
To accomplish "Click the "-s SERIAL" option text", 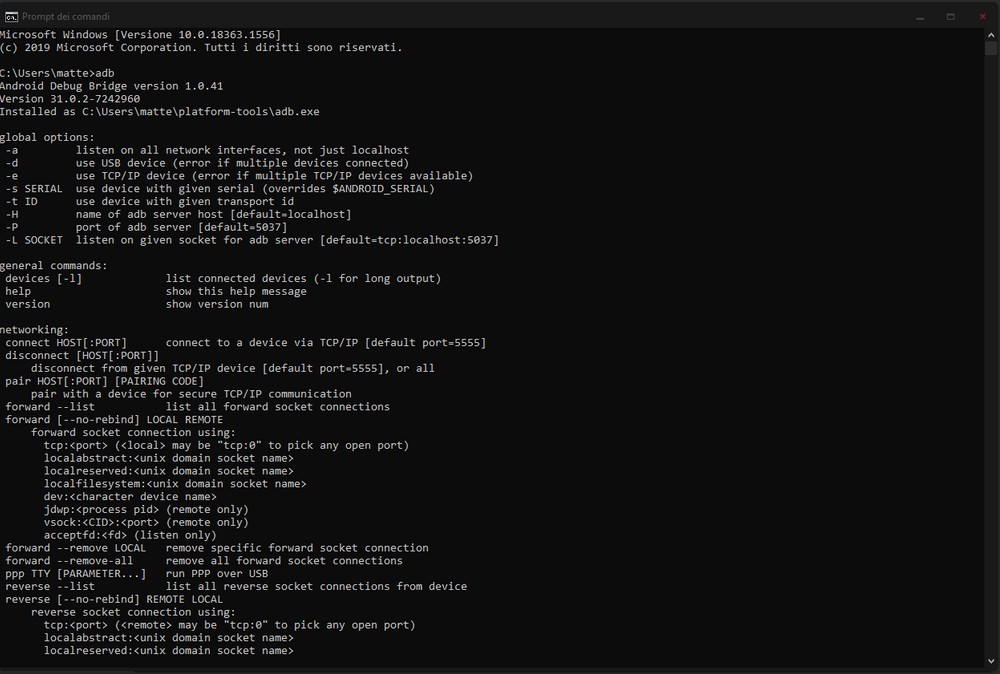I will [34, 188].
